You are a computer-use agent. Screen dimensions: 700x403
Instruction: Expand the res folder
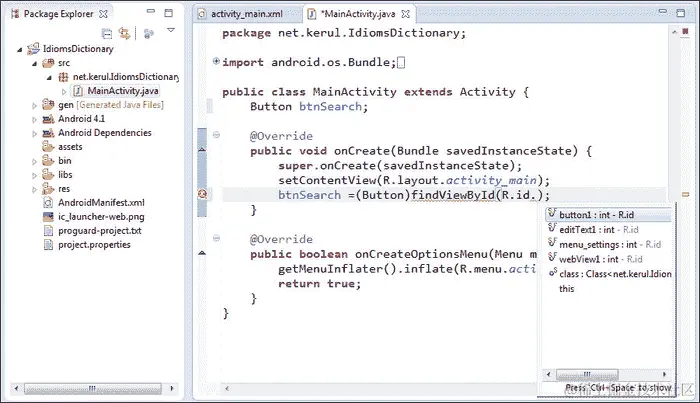(x=34, y=190)
